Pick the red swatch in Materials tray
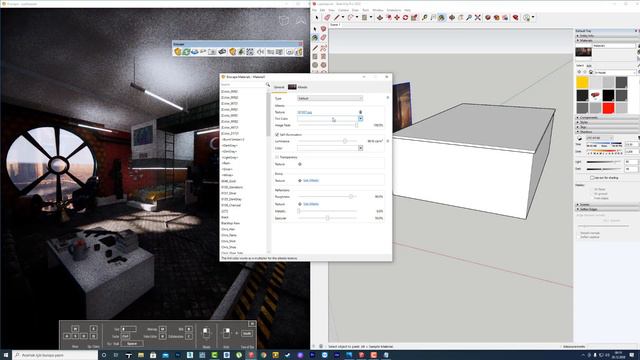The height and width of the screenshot is (360, 640). (x=608, y=108)
